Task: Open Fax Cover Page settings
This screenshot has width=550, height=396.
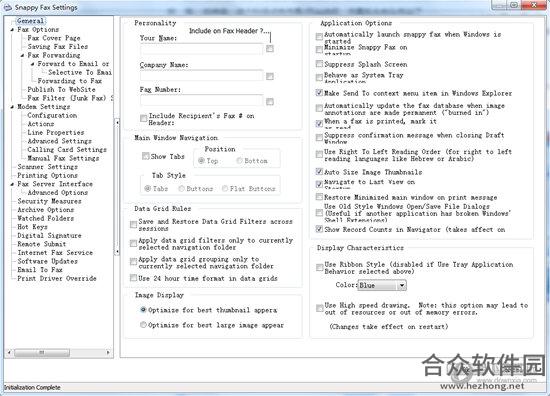Action: [54, 38]
